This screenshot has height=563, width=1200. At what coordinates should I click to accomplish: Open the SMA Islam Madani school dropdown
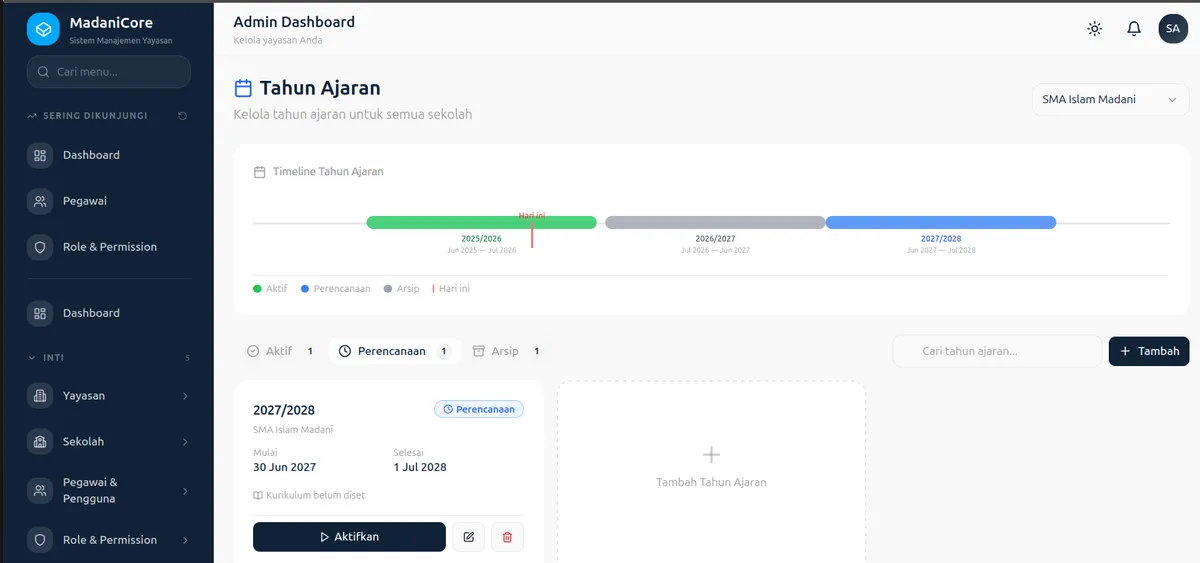tap(1110, 100)
